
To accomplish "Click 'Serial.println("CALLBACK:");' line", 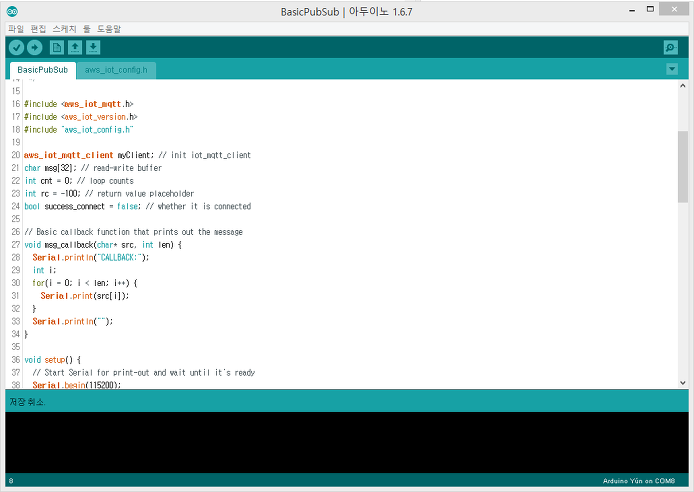I will coord(90,258).
